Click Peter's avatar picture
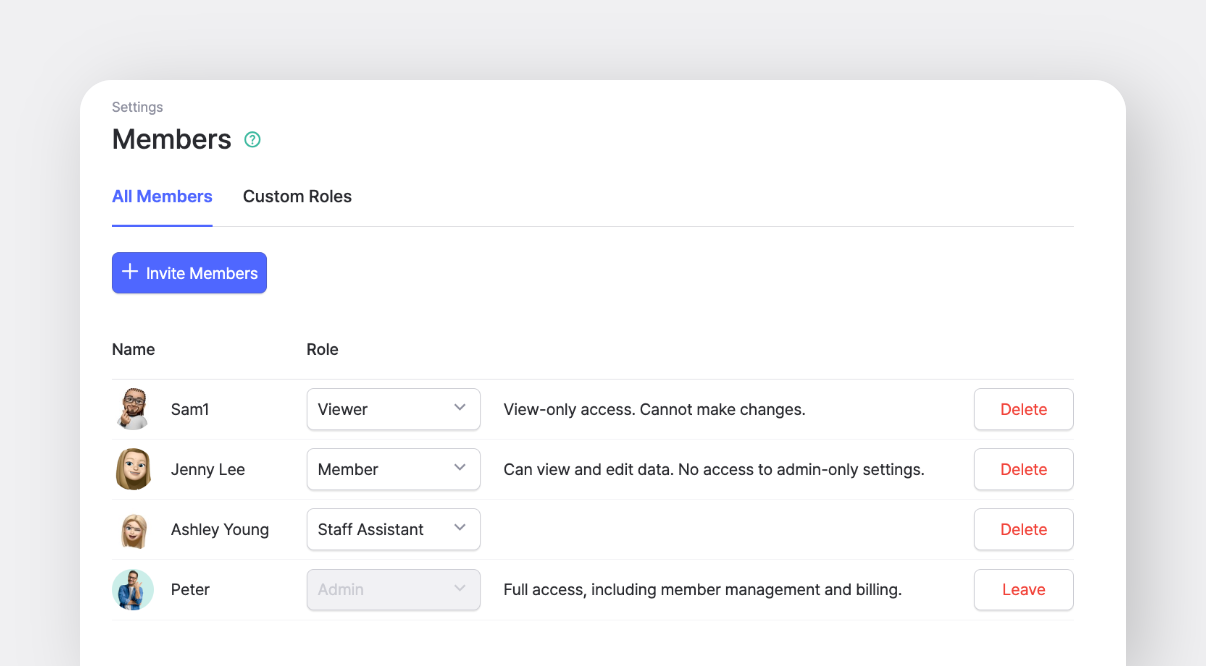This screenshot has height=666, width=1206. coord(133,590)
